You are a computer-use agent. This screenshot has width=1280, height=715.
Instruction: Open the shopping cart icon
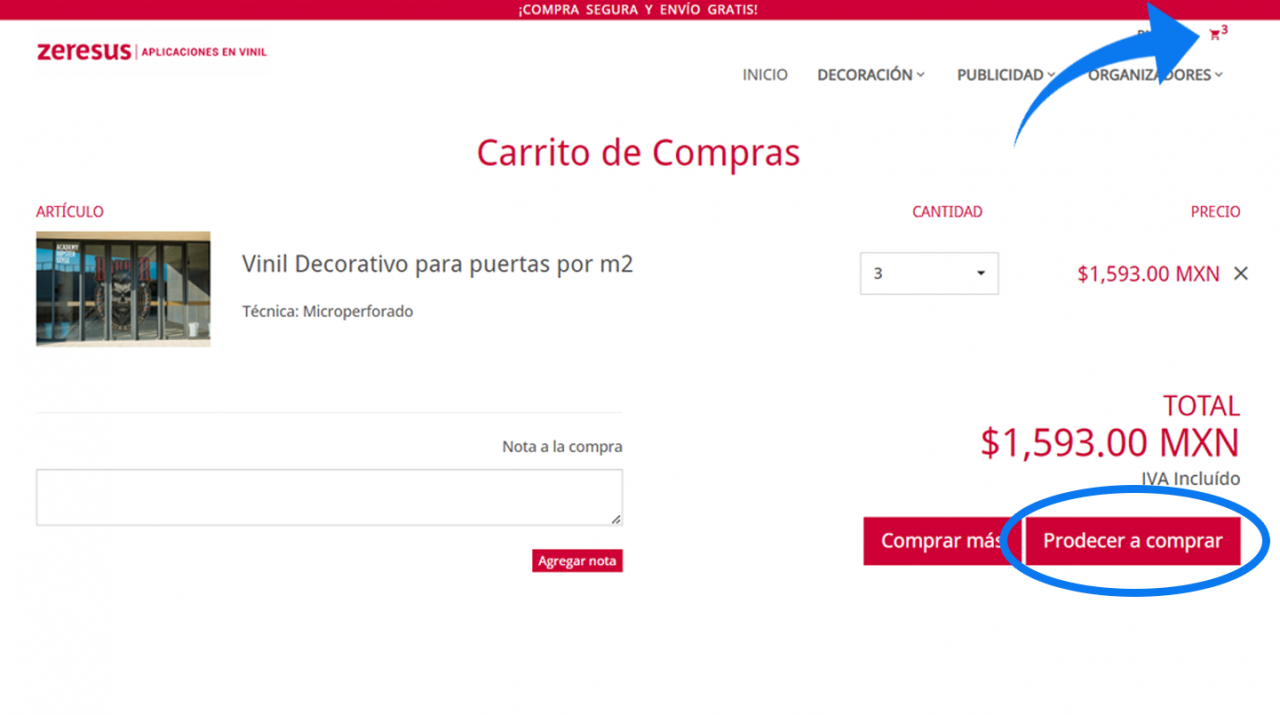(1214, 36)
